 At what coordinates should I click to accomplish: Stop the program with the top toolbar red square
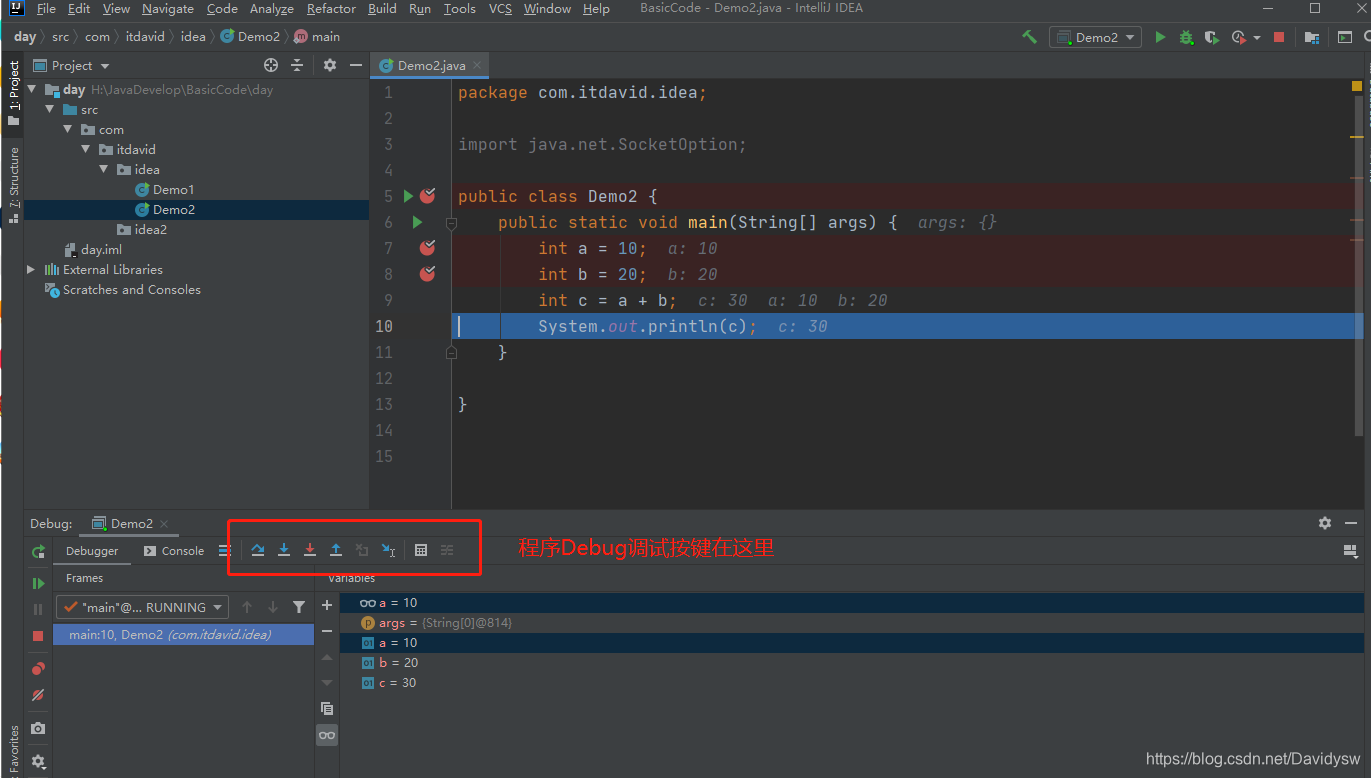tap(1278, 37)
